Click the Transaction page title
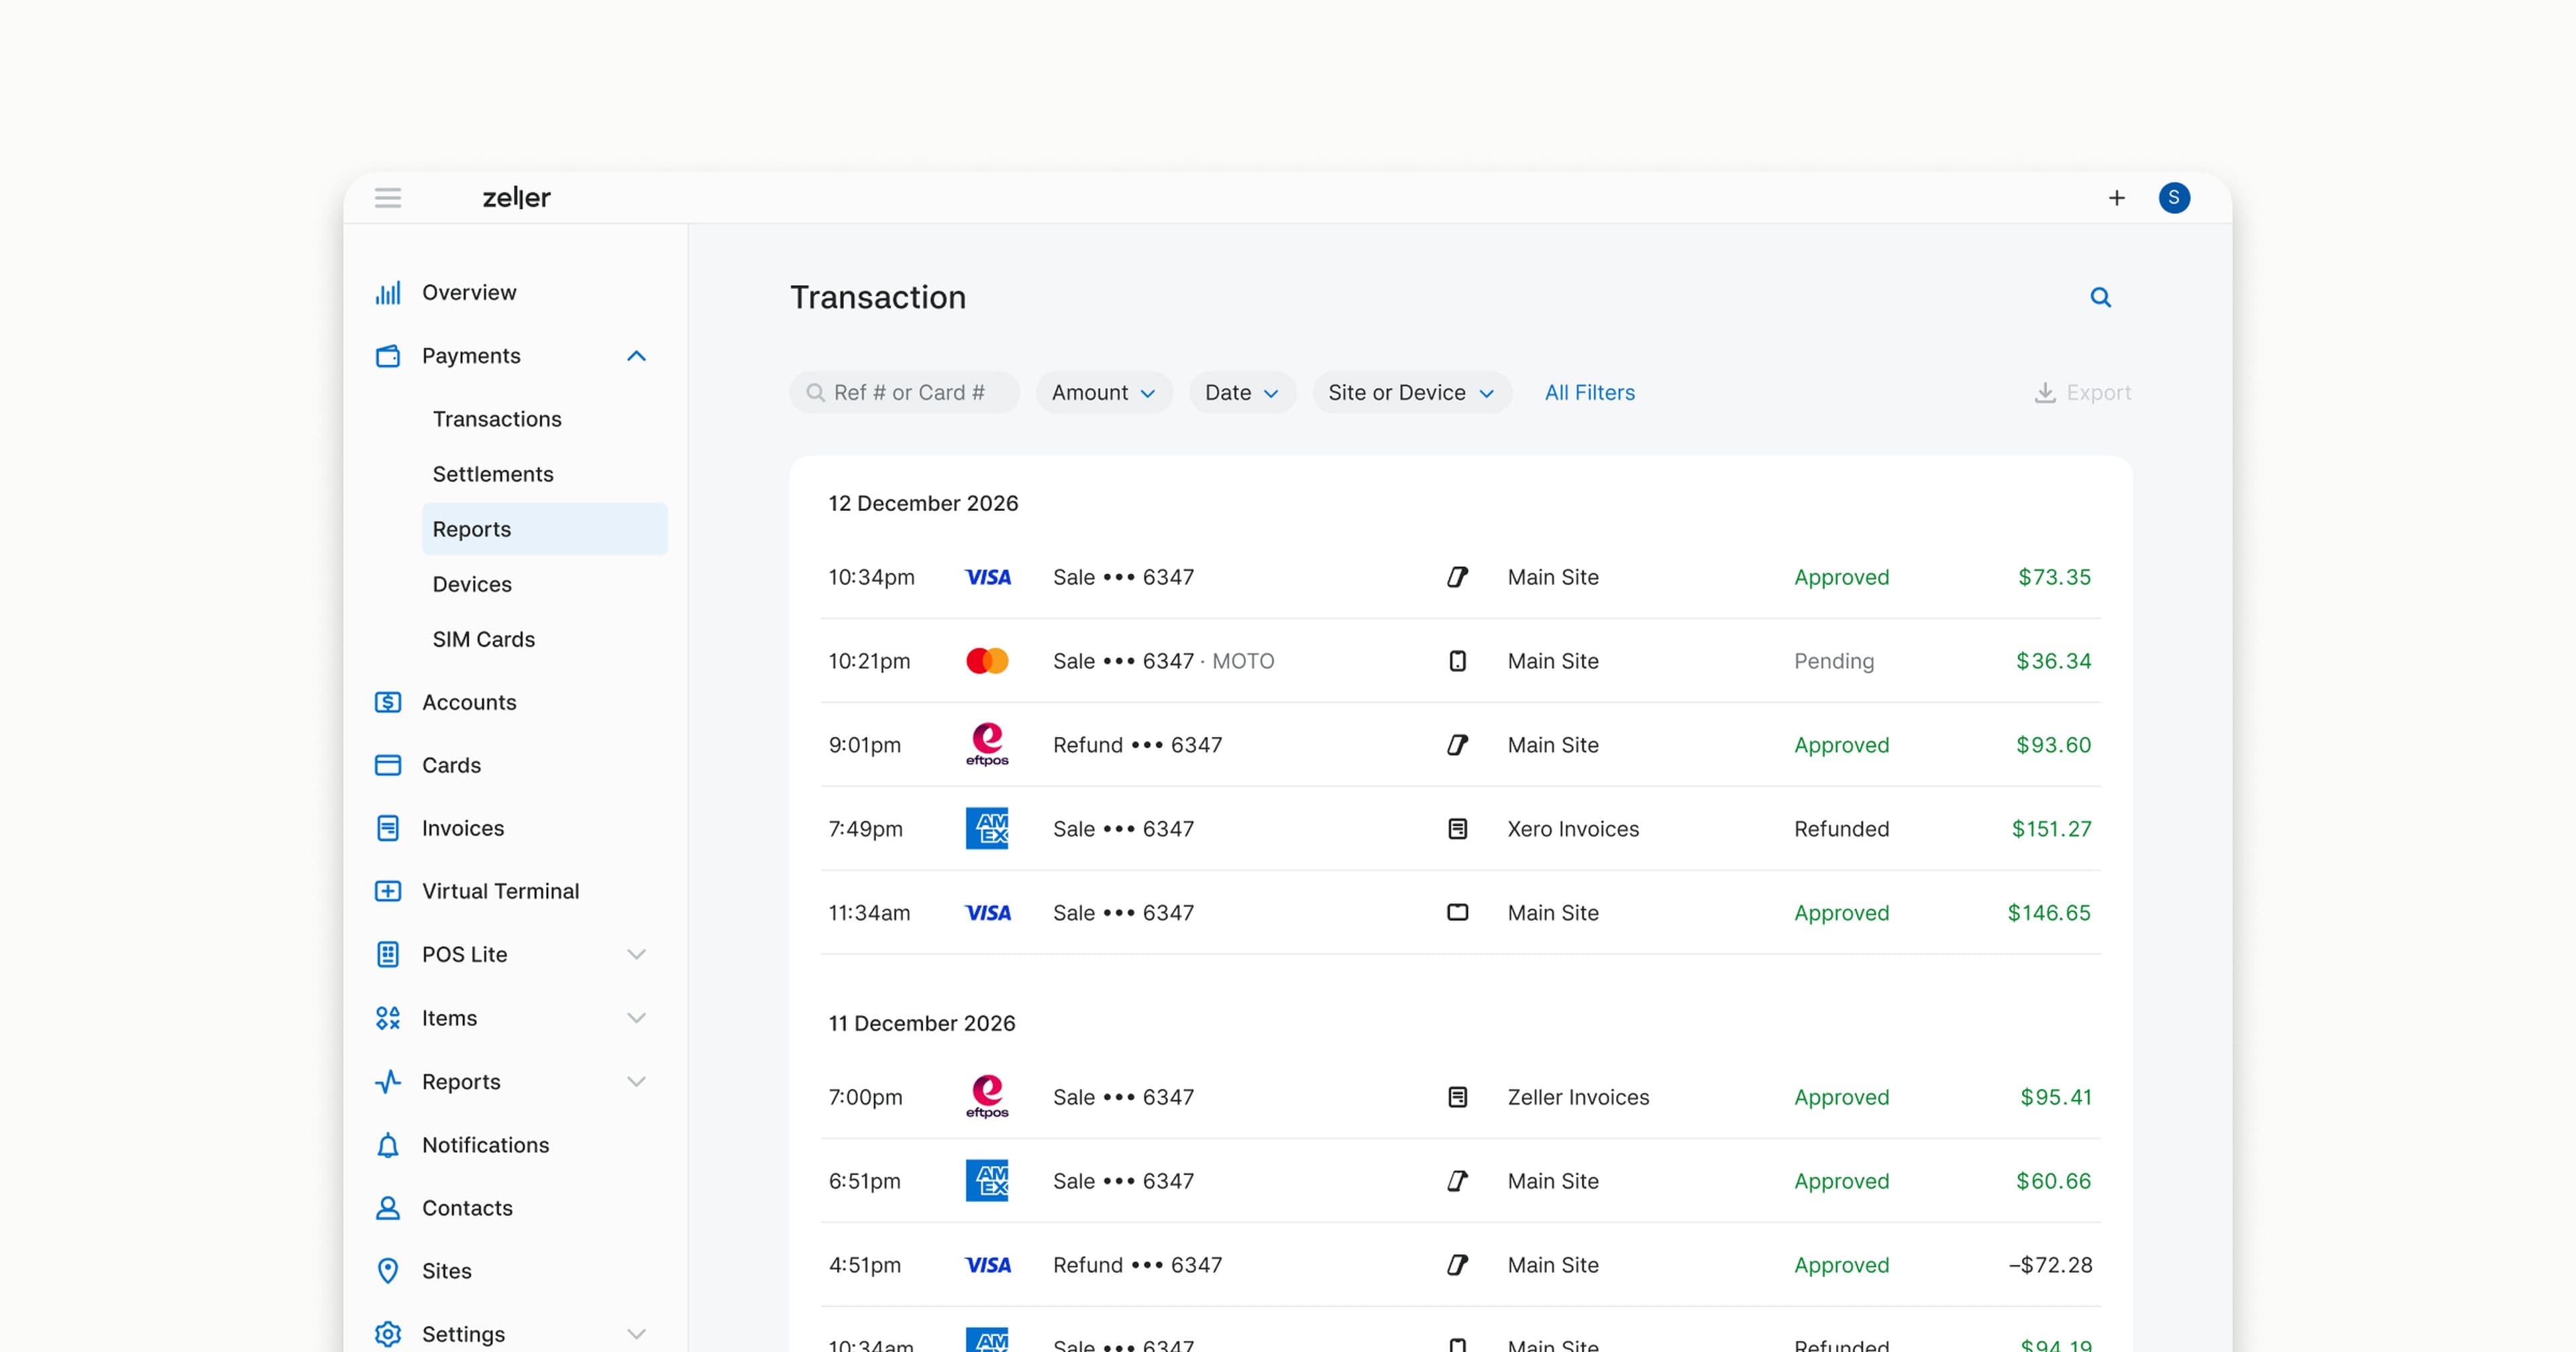The height and width of the screenshot is (1352, 2576). 878,297
